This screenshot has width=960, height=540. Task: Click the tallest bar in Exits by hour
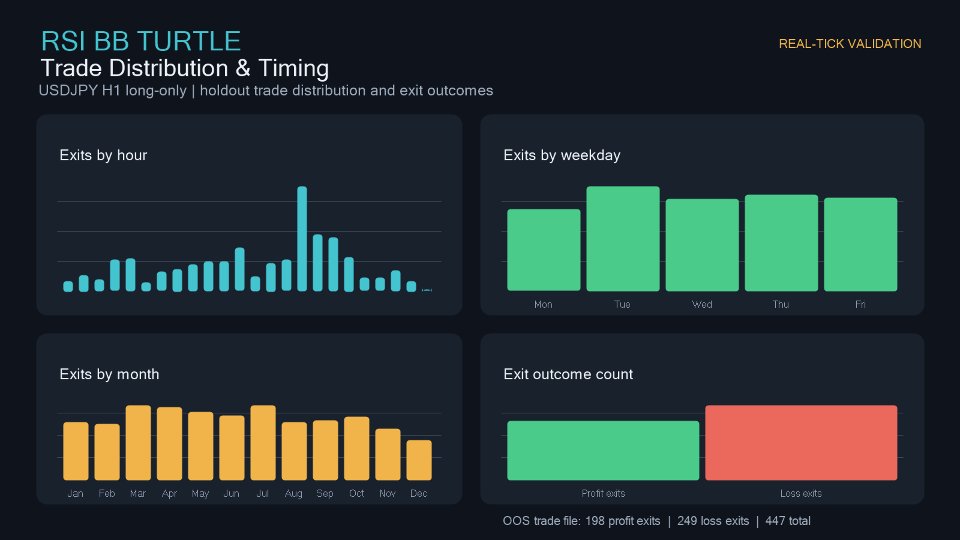[302, 239]
